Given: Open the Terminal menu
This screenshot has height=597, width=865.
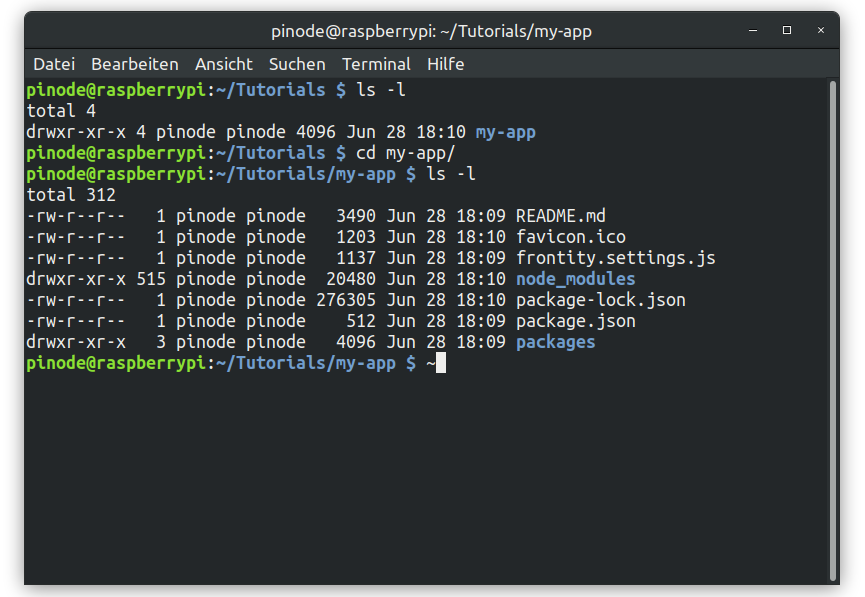Looking at the screenshot, I should click(376, 64).
